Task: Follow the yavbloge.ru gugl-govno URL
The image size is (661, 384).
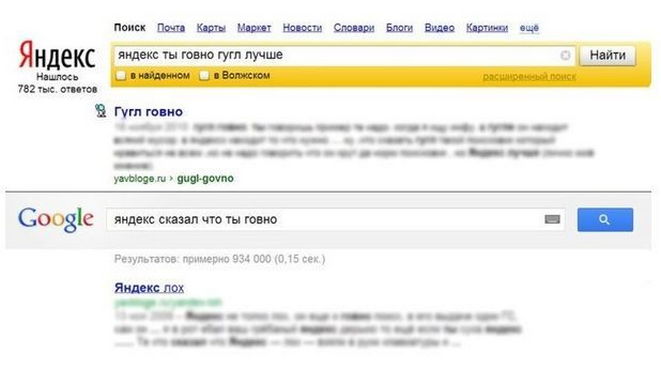Action: point(174,178)
